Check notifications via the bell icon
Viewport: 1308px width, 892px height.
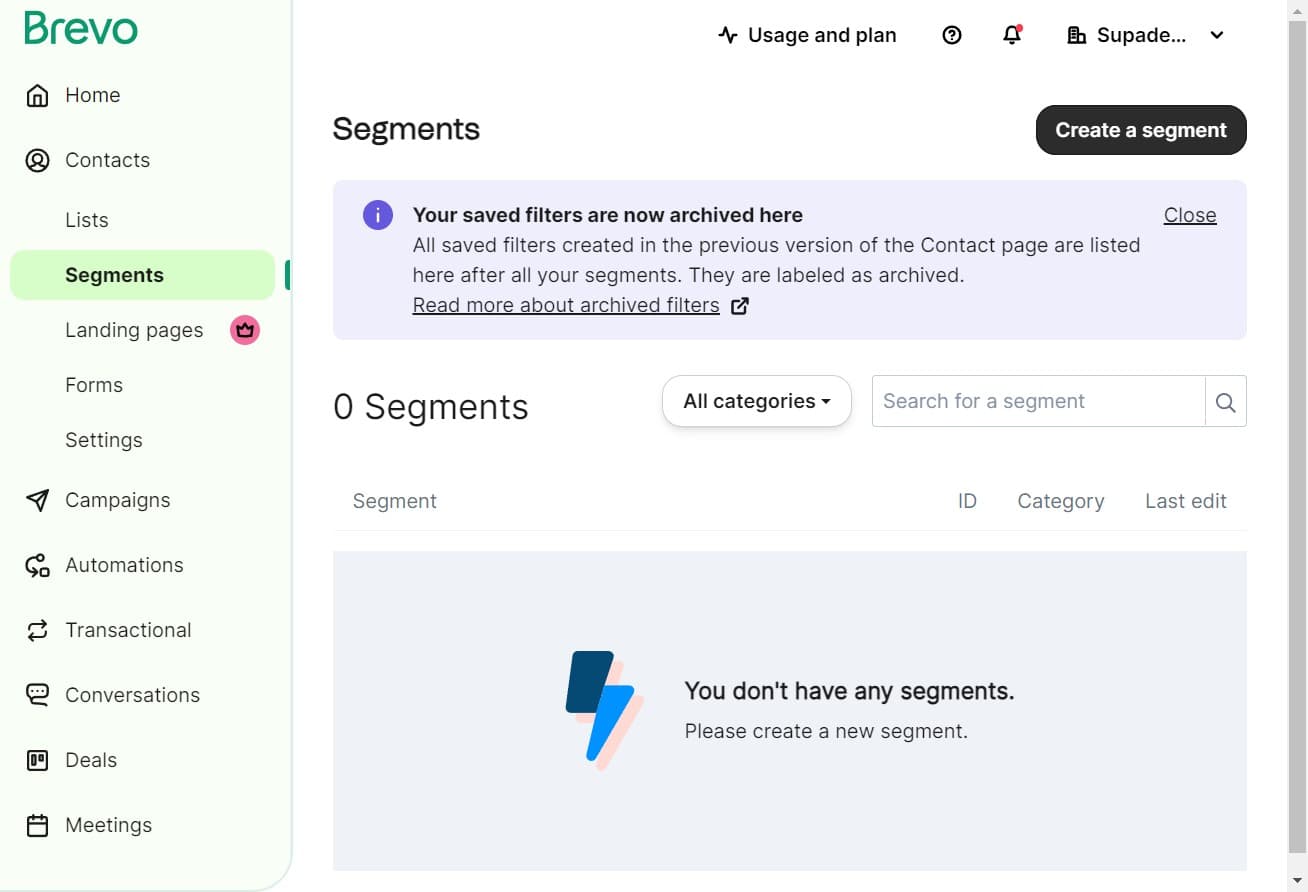[x=1012, y=35]
